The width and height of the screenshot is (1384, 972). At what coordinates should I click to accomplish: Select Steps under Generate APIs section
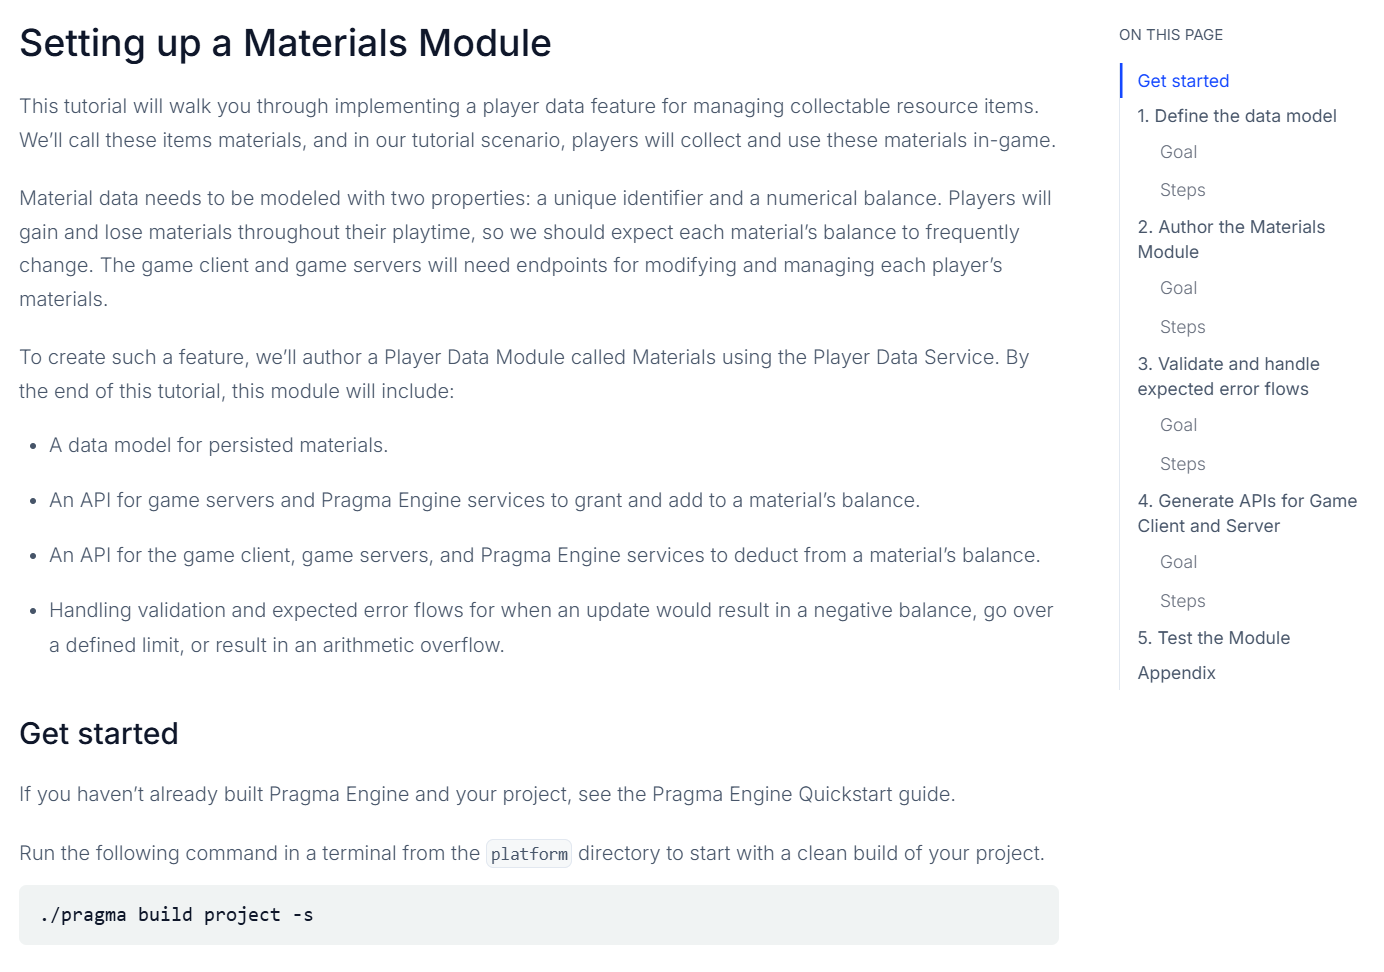click(1182, 601)
